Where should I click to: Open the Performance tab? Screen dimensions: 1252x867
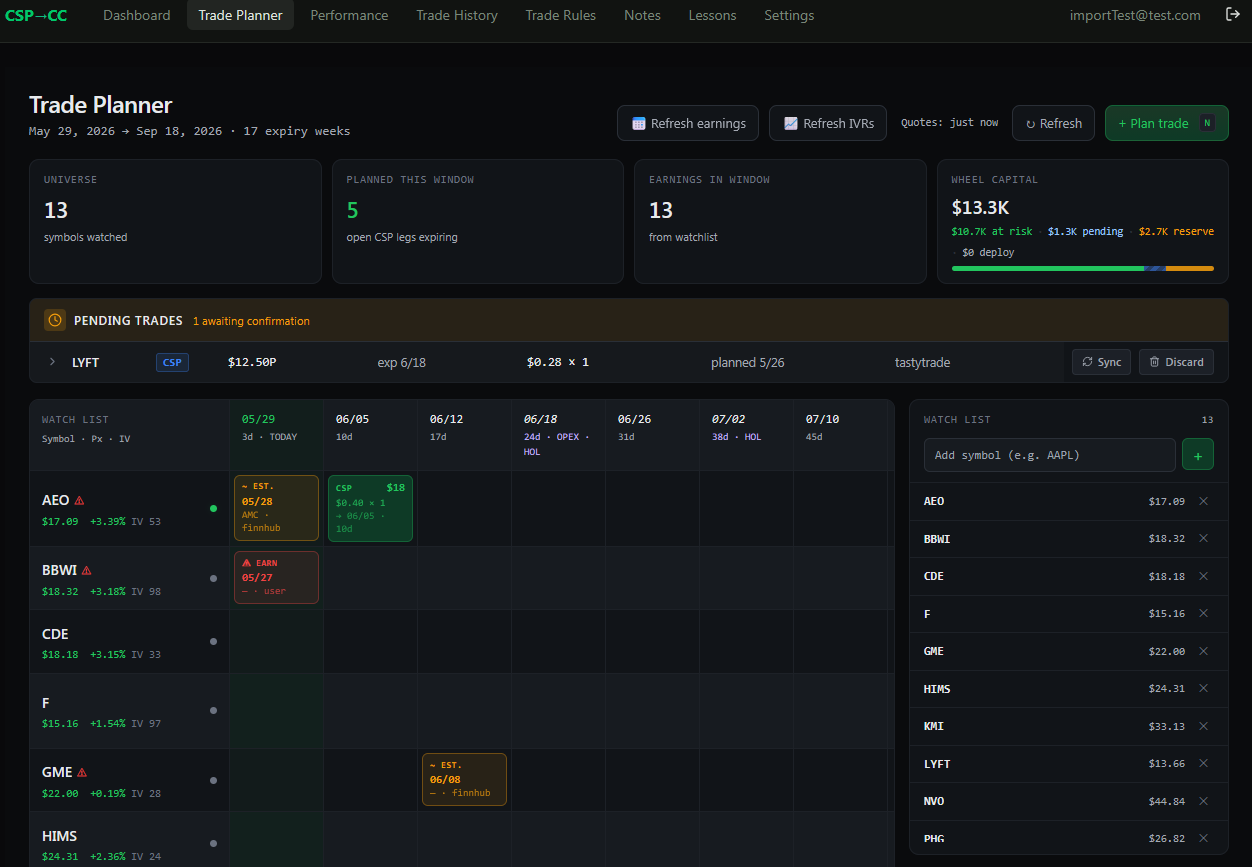pos(349,15)
